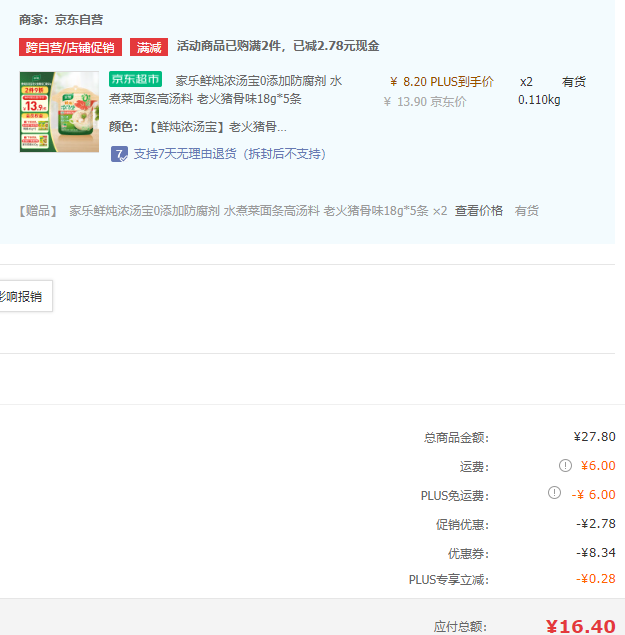This screenshot has width=625, height=635.
Task: Click the ¥ 8.20 PLUS到手价 price
Action: click(x=442, y=82)
